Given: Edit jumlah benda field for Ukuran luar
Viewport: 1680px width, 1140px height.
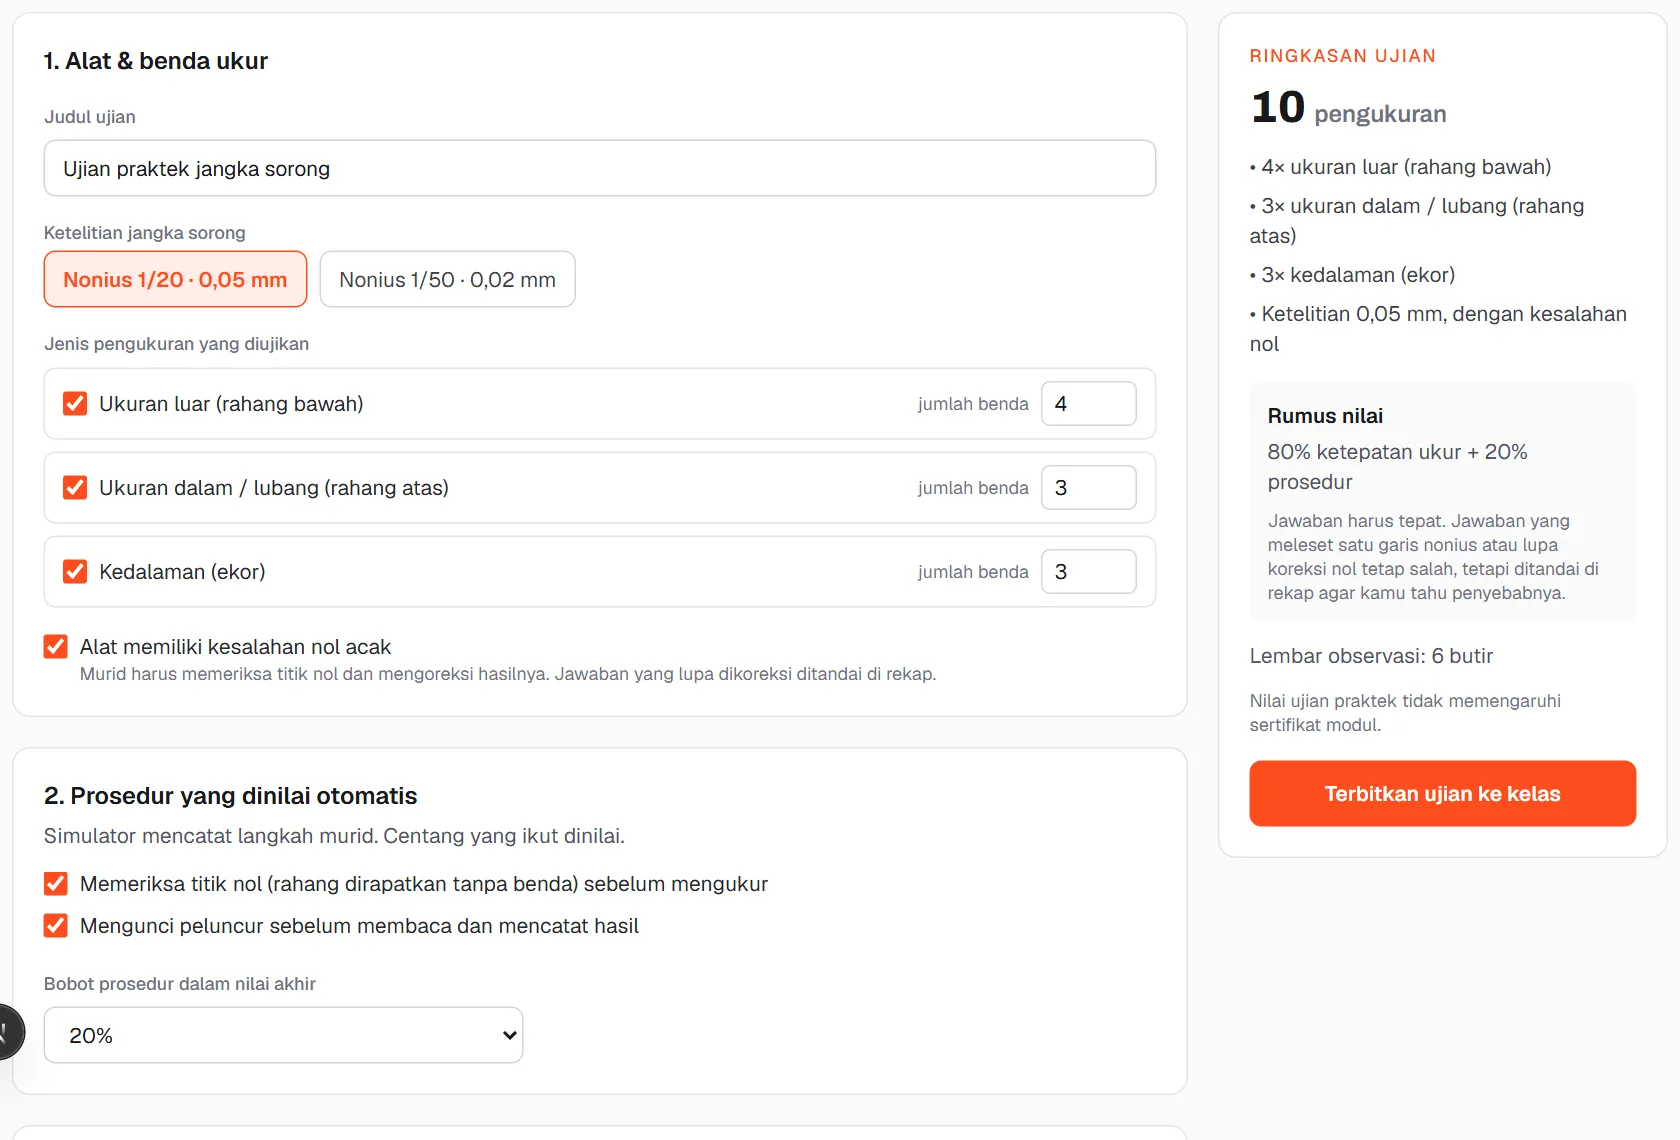Looking at the screenshot, I should pyautogui.click(x=1088, y=403).
